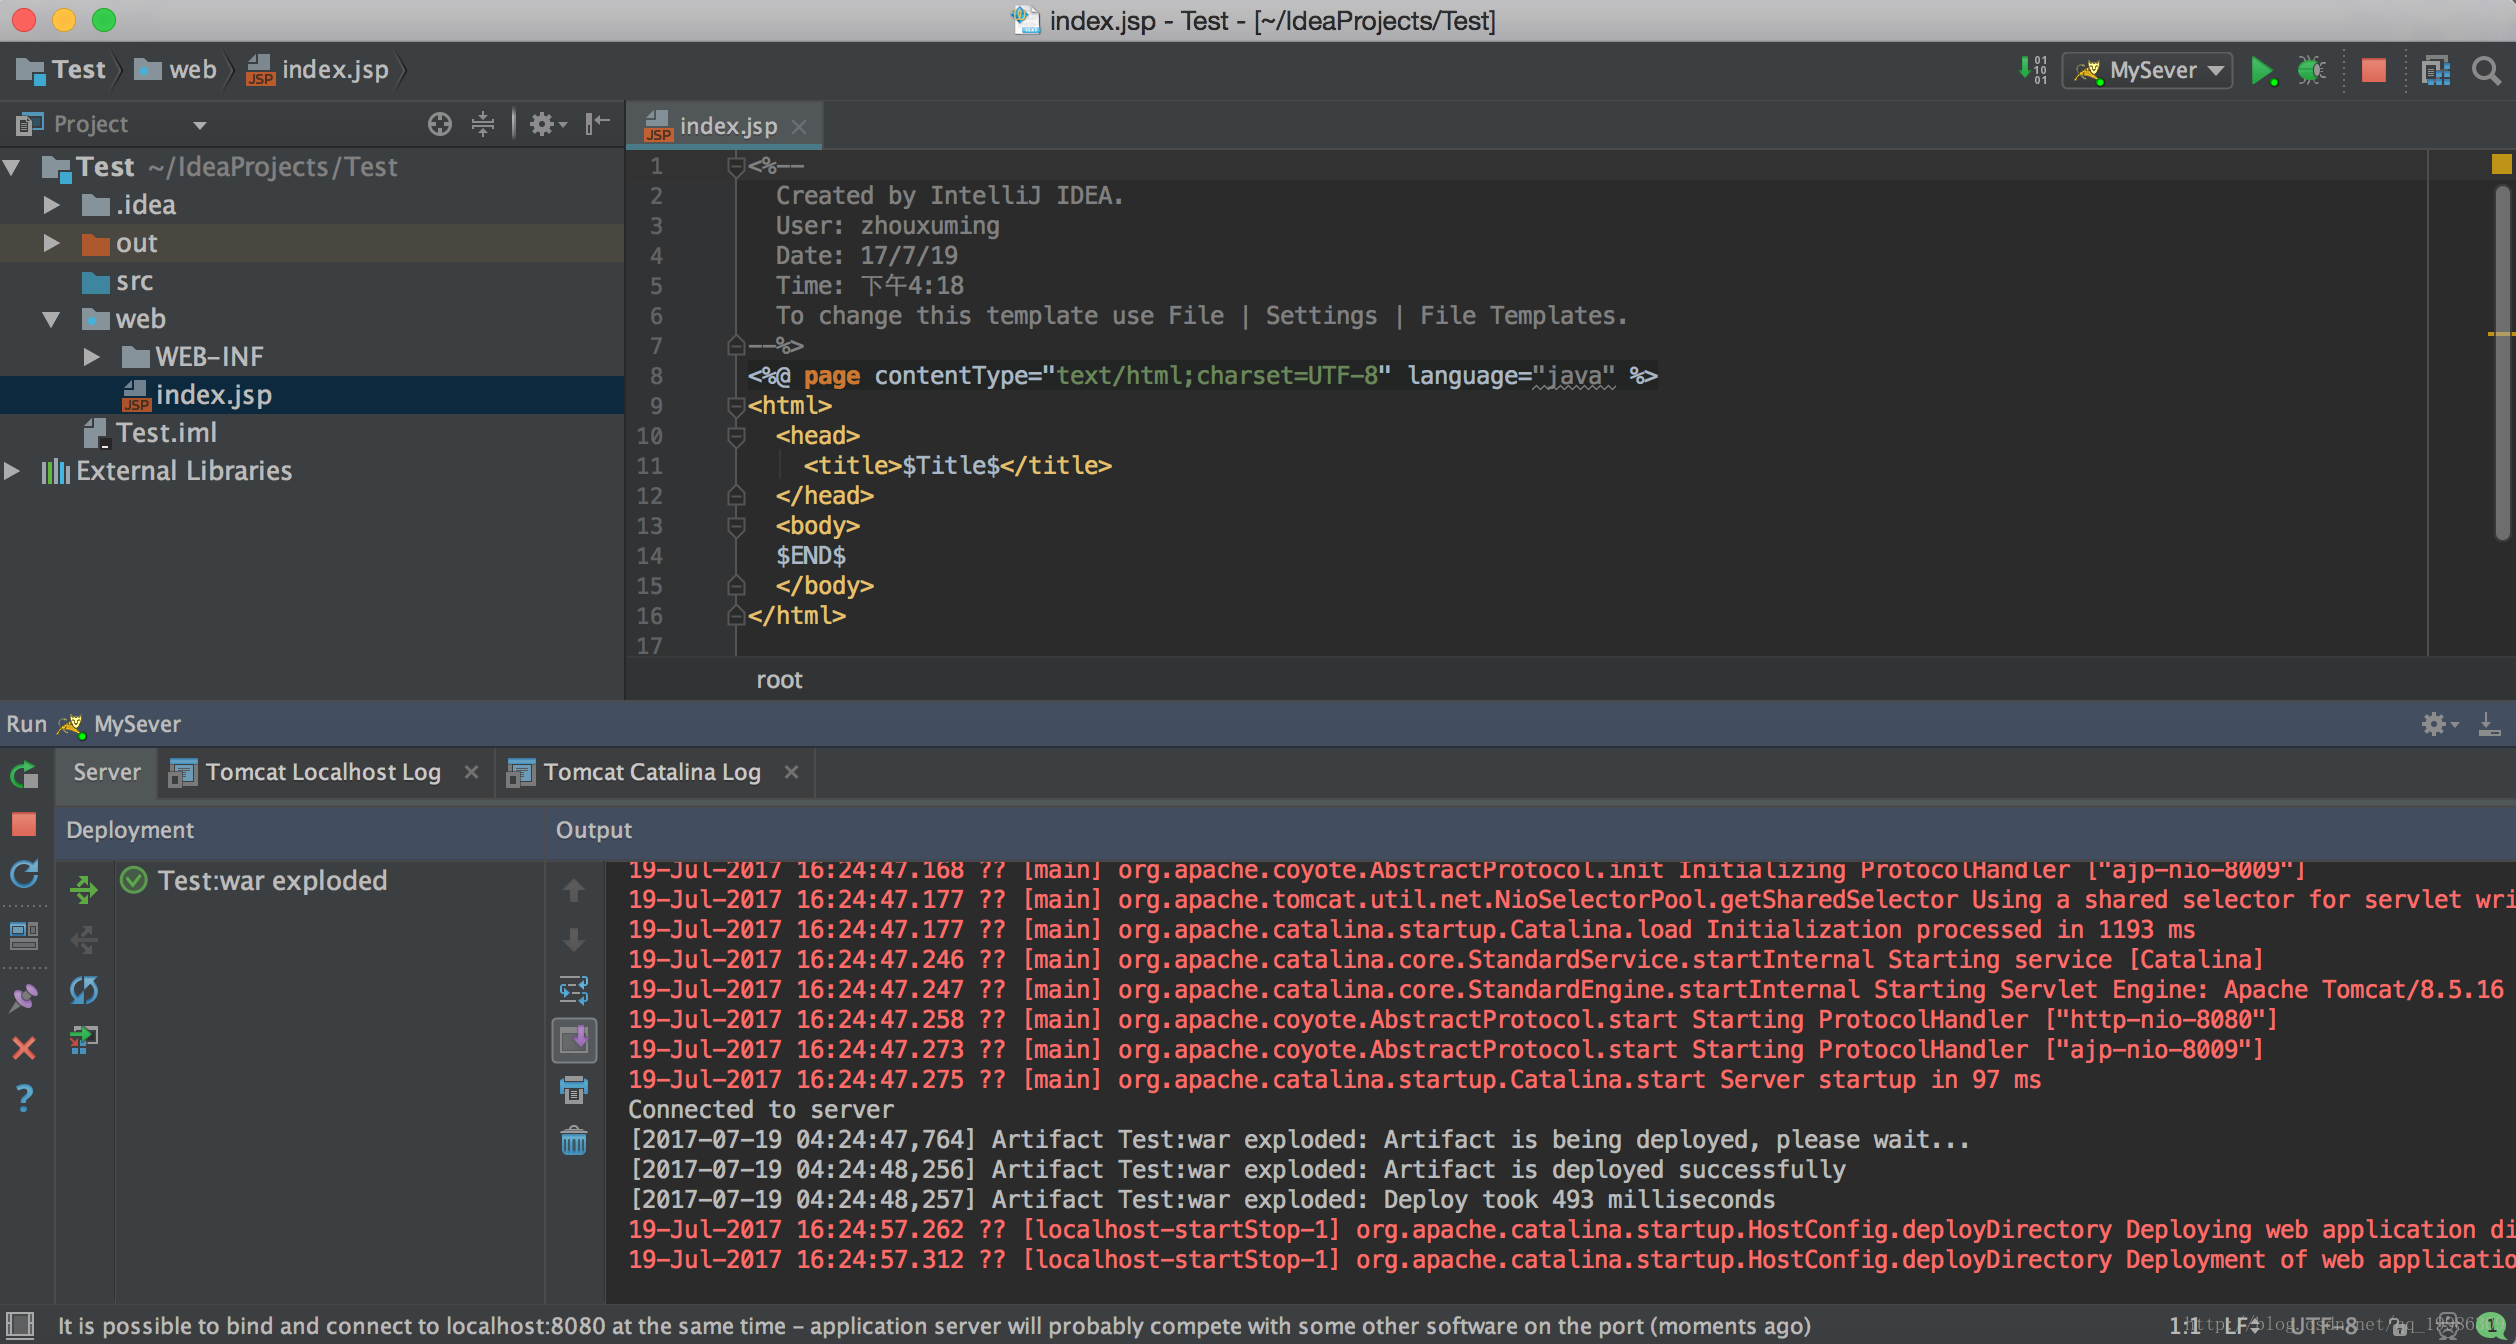This screenshot has height=1344, width=2516.
Task: Switch to the Tomcat Localhost Log tab
Action: click(322, 772)
